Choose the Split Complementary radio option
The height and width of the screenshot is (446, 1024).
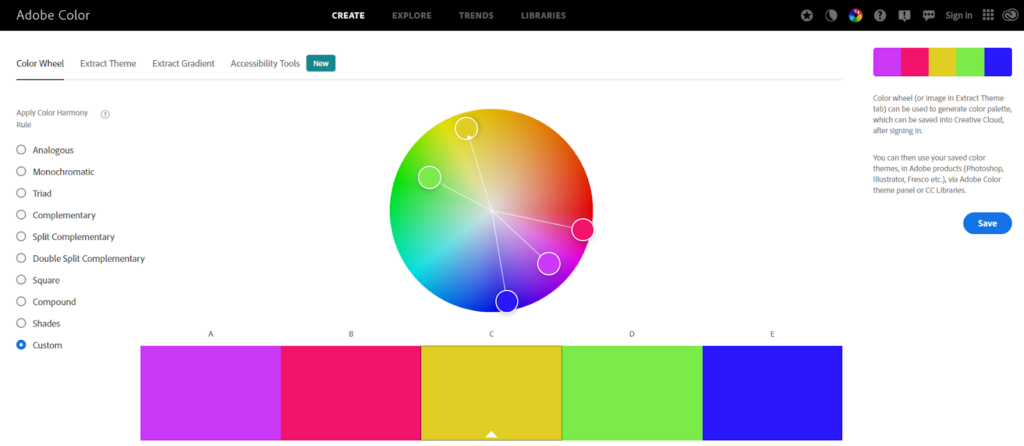(x=21, y=237)
